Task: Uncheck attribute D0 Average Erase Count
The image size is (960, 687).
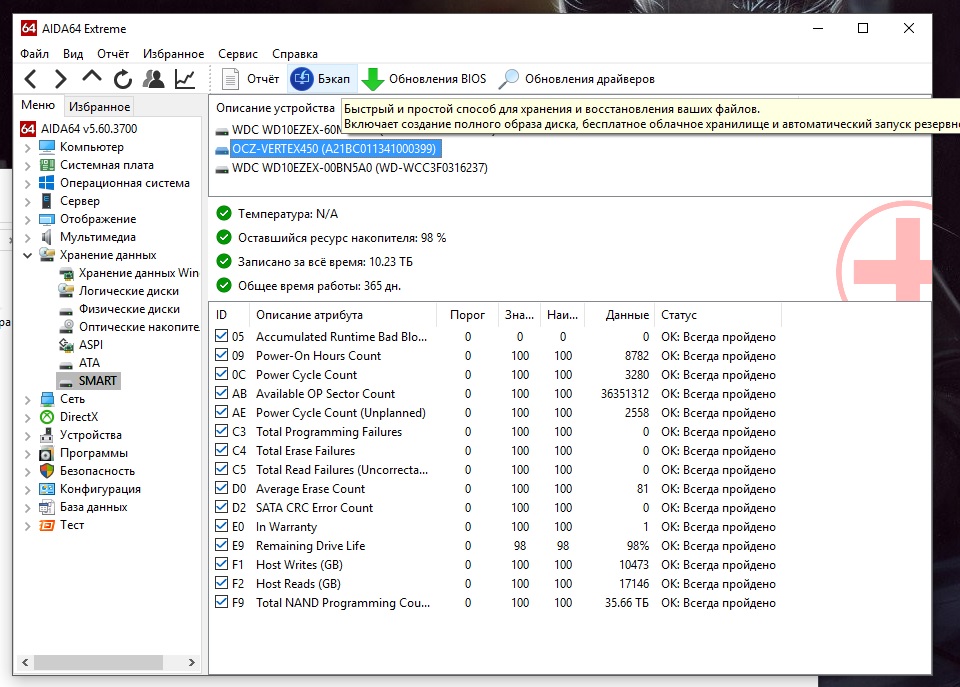Action: click(x=222, y=488)
